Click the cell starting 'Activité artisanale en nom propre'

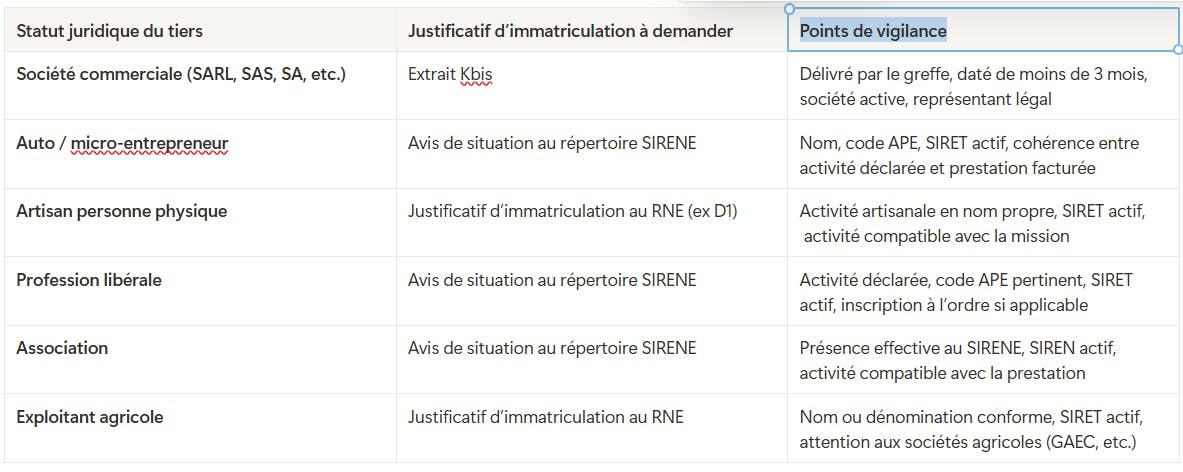(972, 223)
